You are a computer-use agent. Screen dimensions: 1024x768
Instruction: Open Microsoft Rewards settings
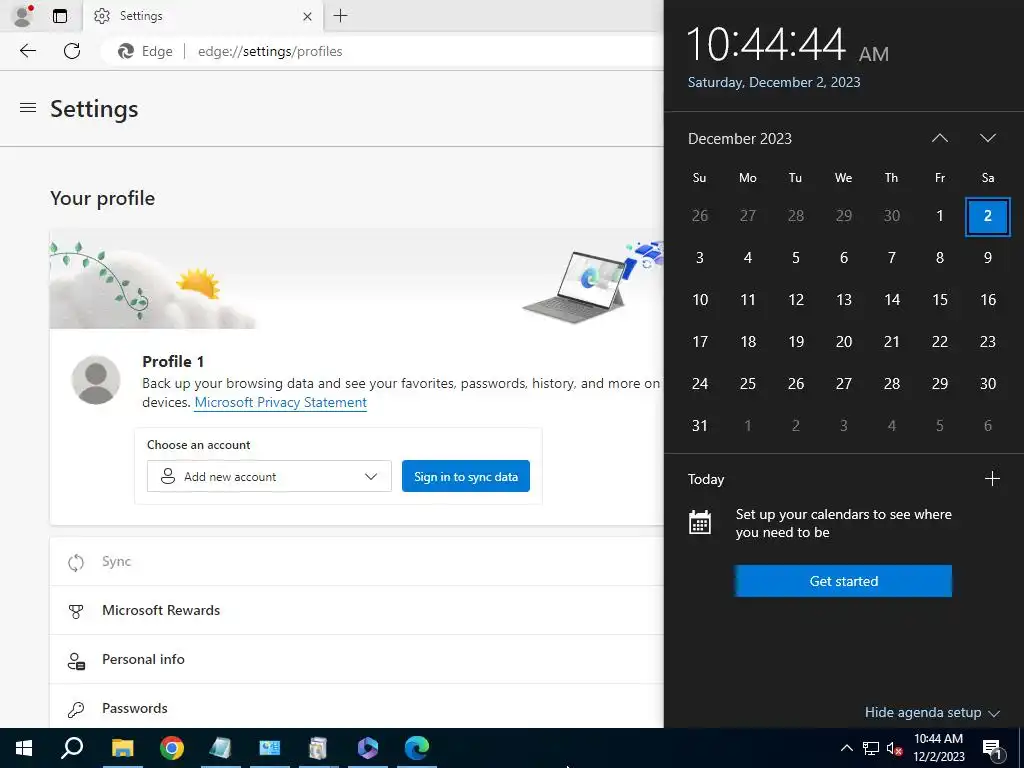(x=357, y=611)
